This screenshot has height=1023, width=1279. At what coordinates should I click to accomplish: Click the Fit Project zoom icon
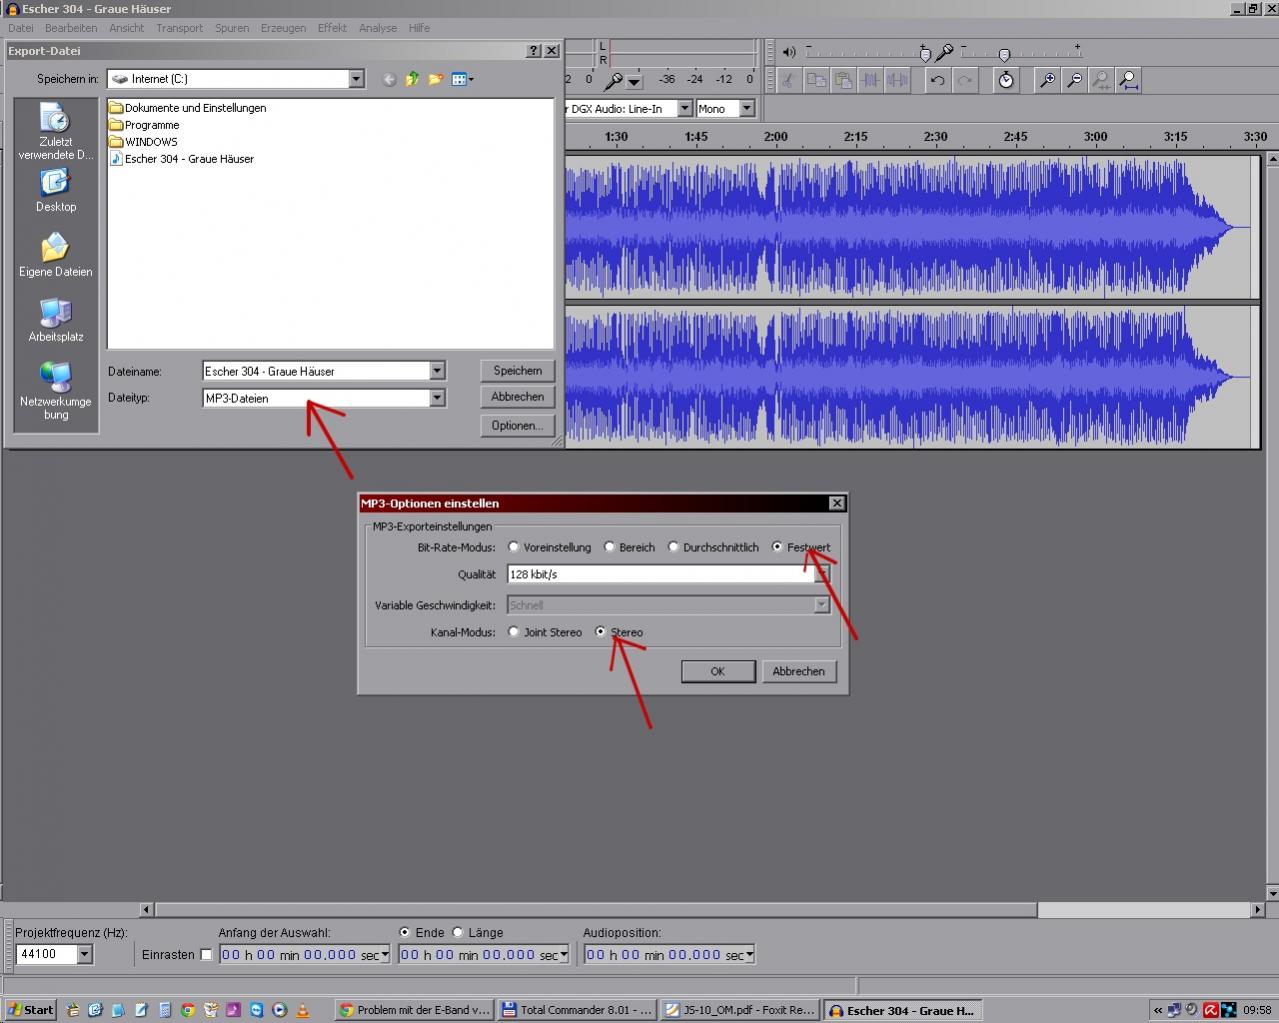[1128, 80]
